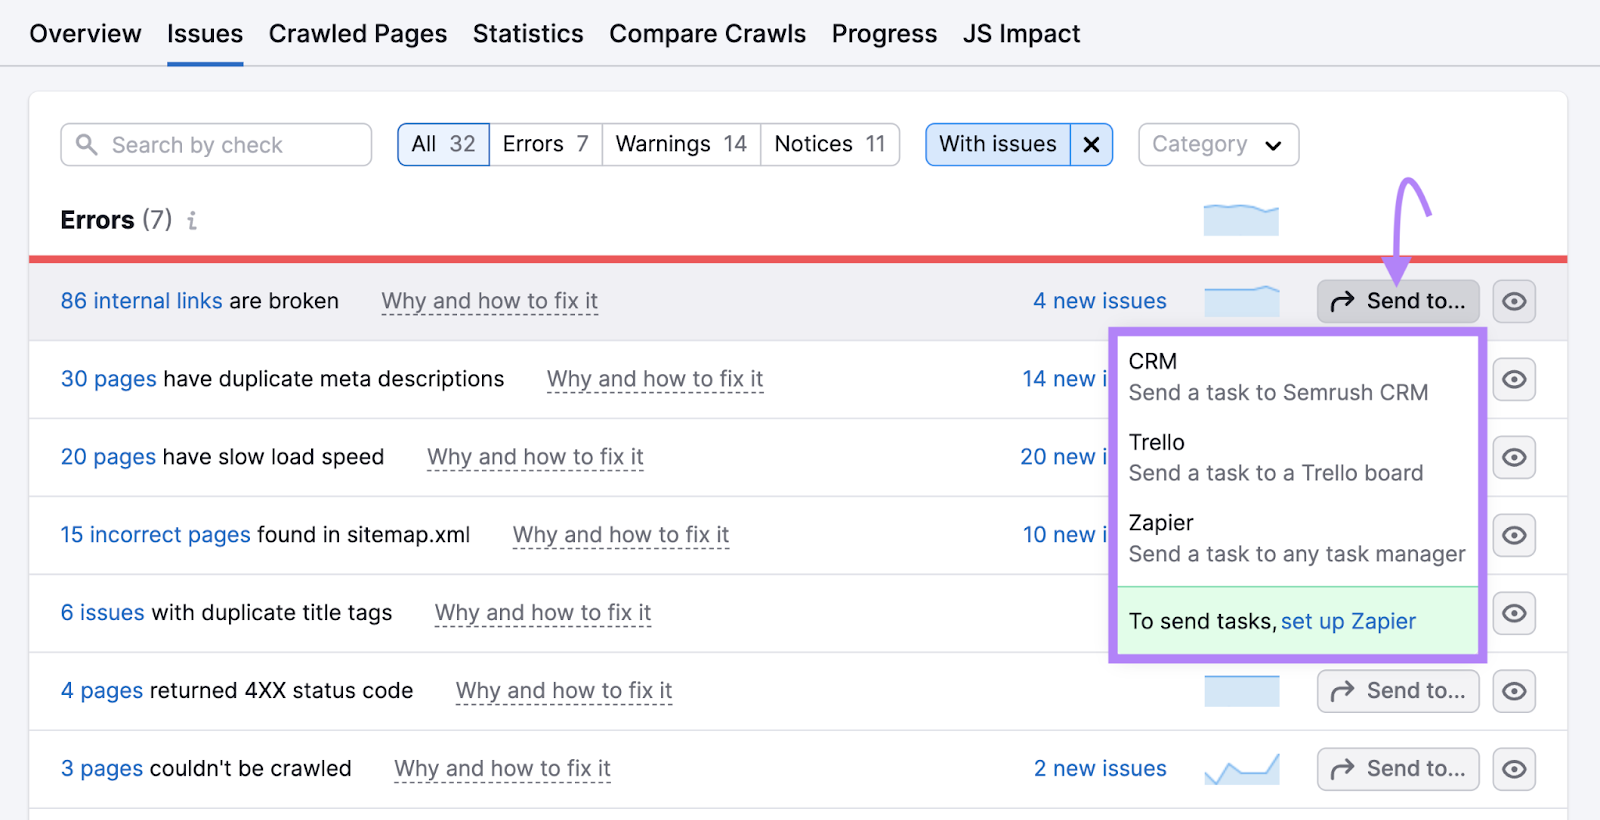Filter by Errors 7
The image size is (1600, 820).
(x=545, y=144)
